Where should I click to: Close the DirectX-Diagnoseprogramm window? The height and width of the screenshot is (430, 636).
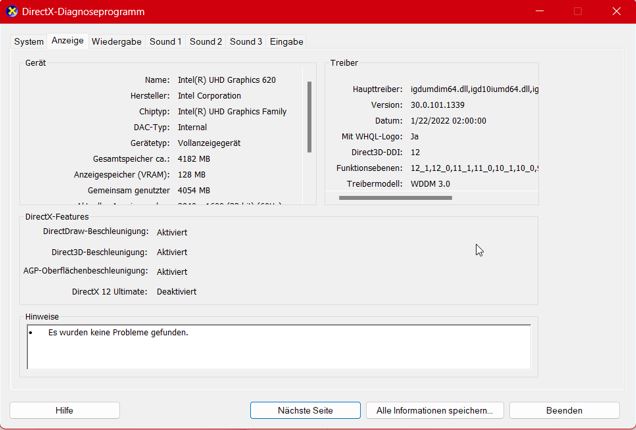pos(616,12)
